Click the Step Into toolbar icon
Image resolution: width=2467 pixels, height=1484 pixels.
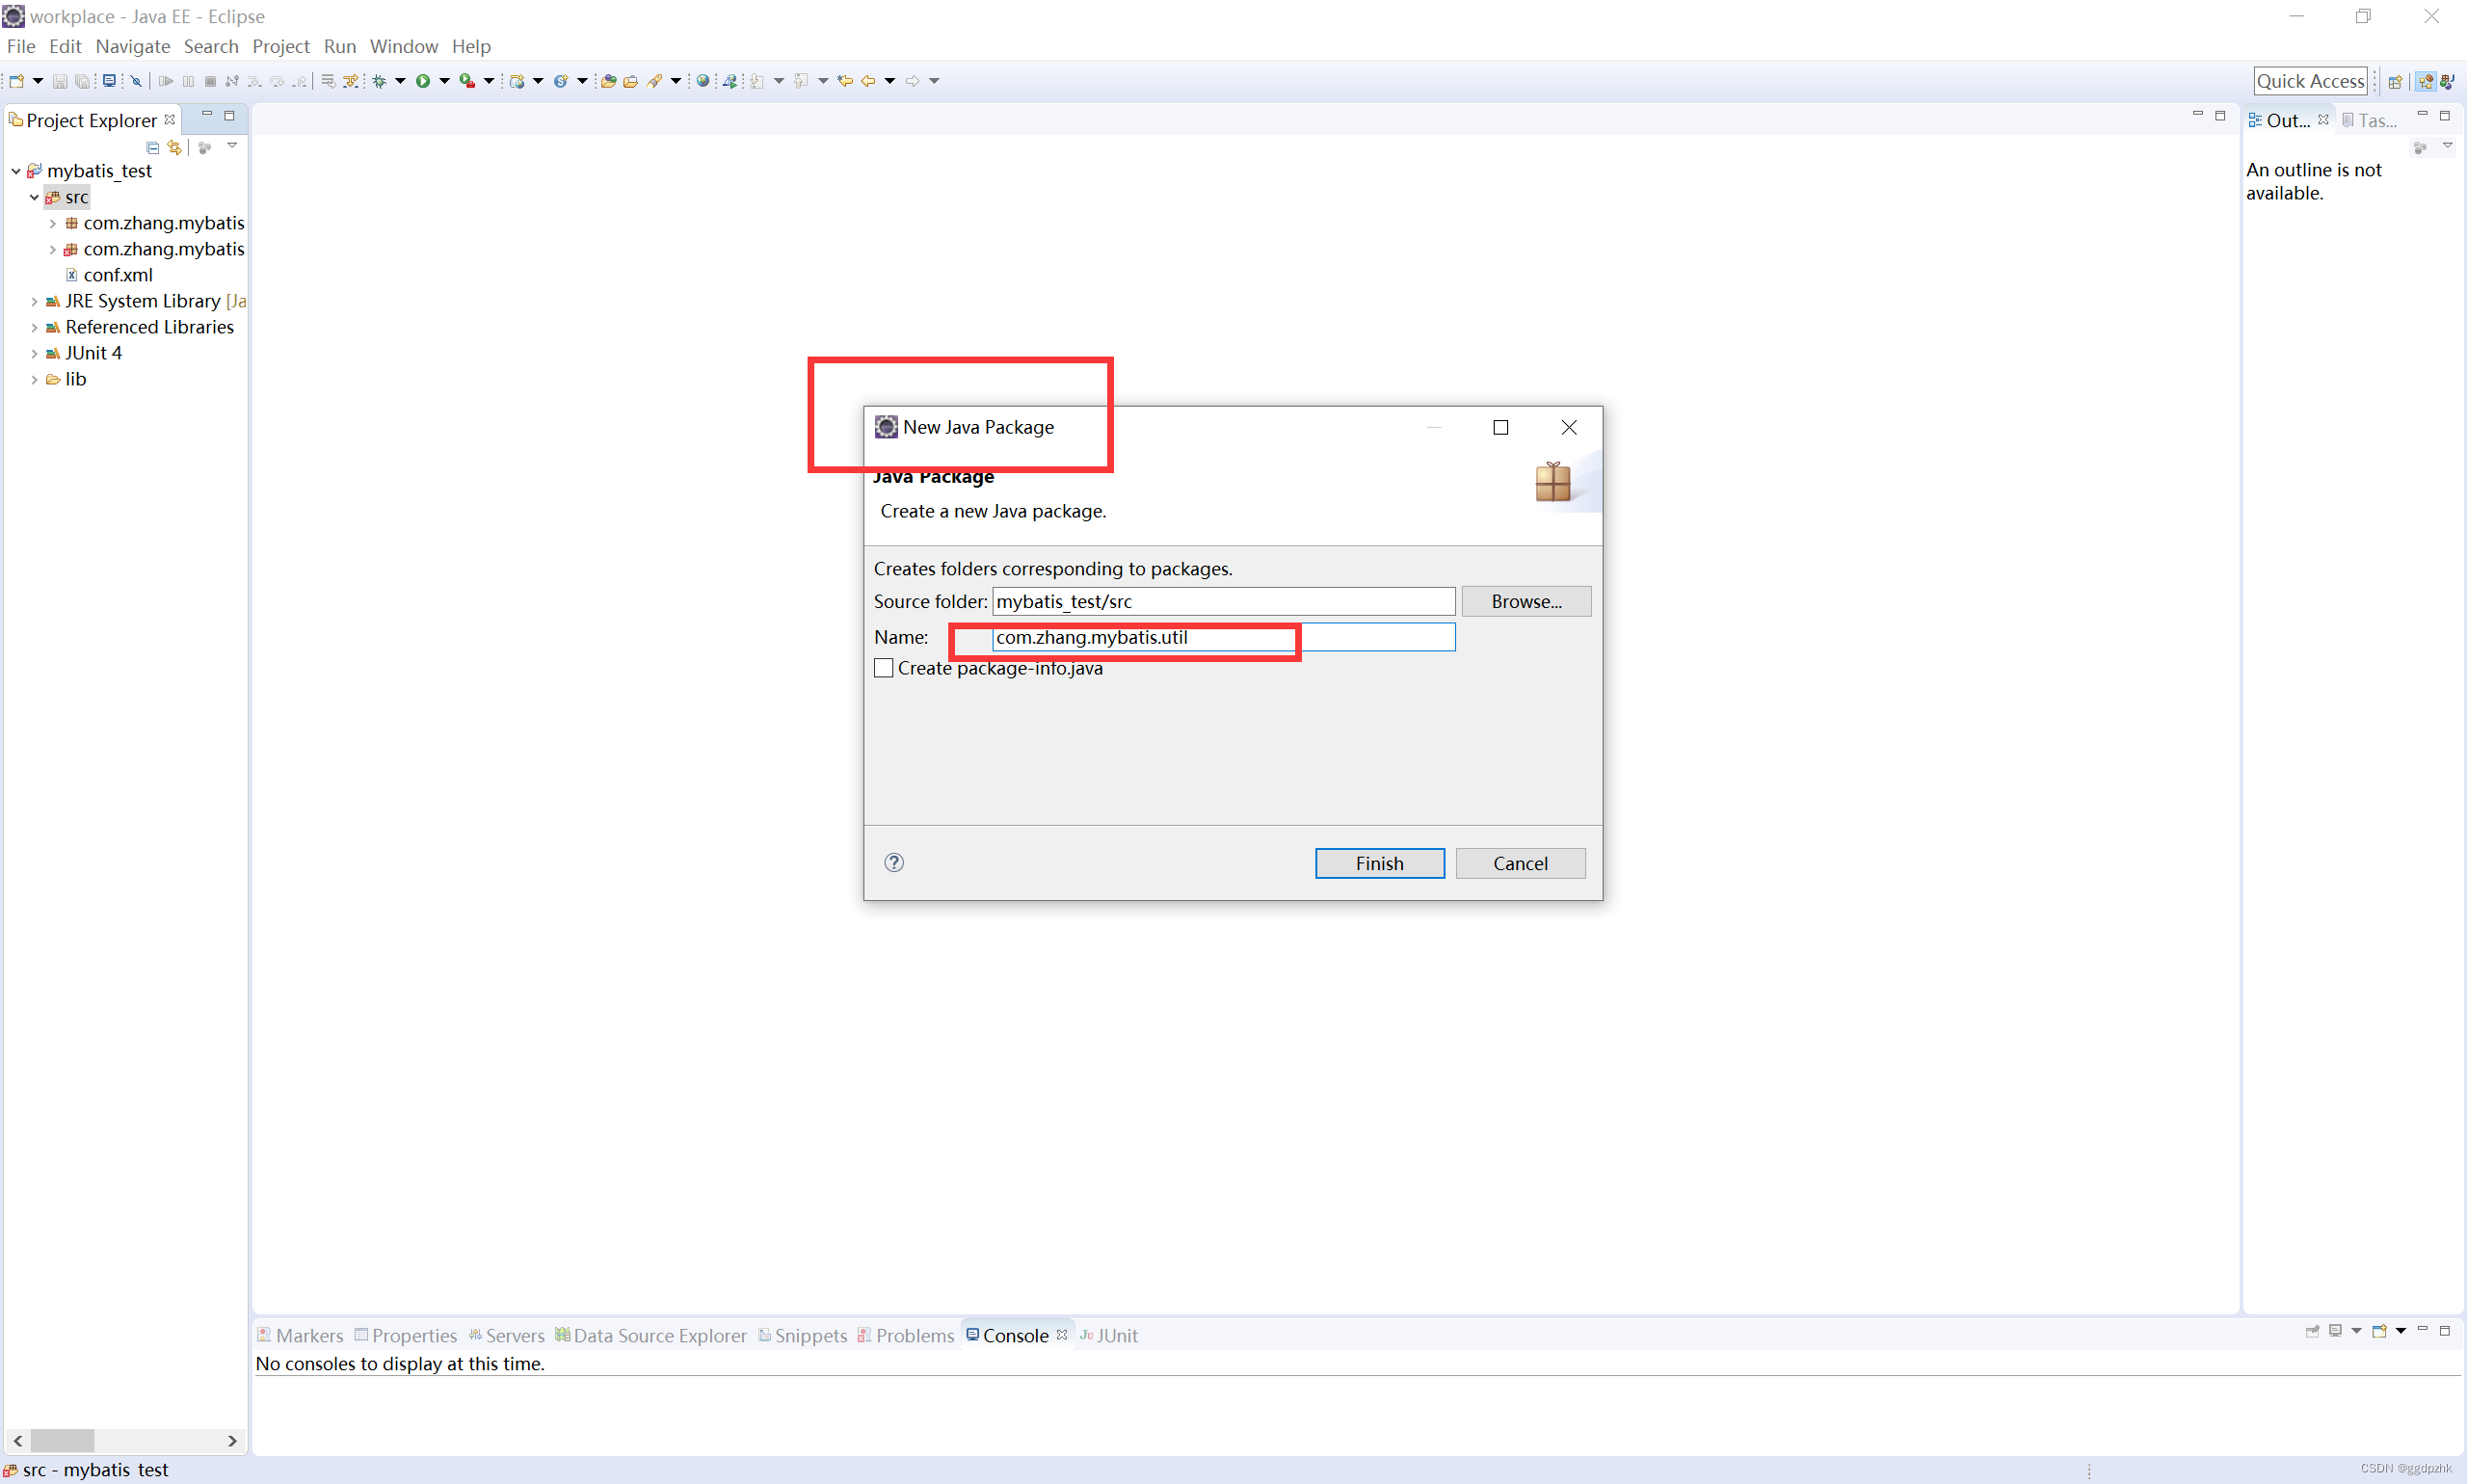coord(254,81)
